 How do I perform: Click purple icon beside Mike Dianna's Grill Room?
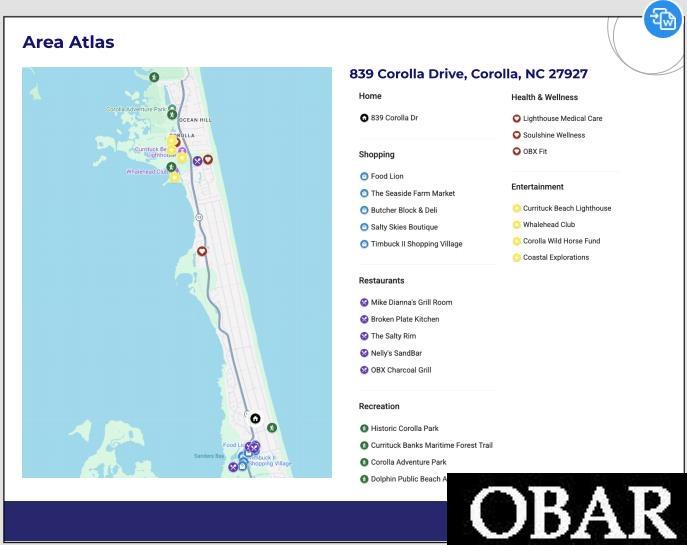click(364, 302)
